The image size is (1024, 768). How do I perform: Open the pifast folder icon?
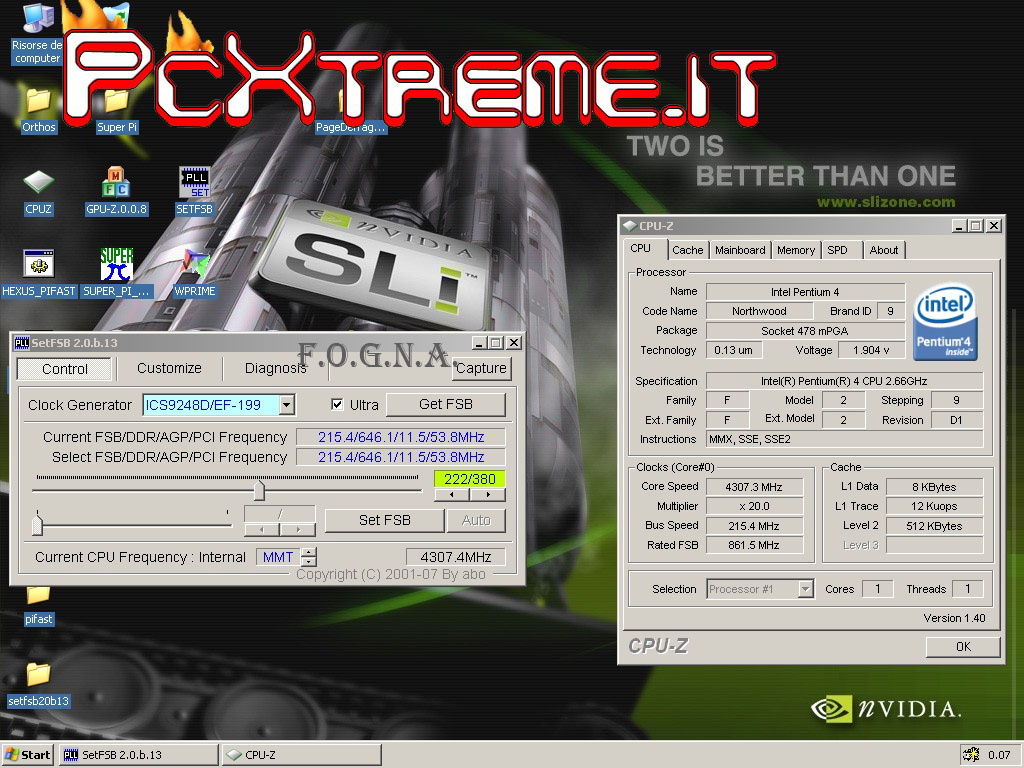[x=39, y=607]
